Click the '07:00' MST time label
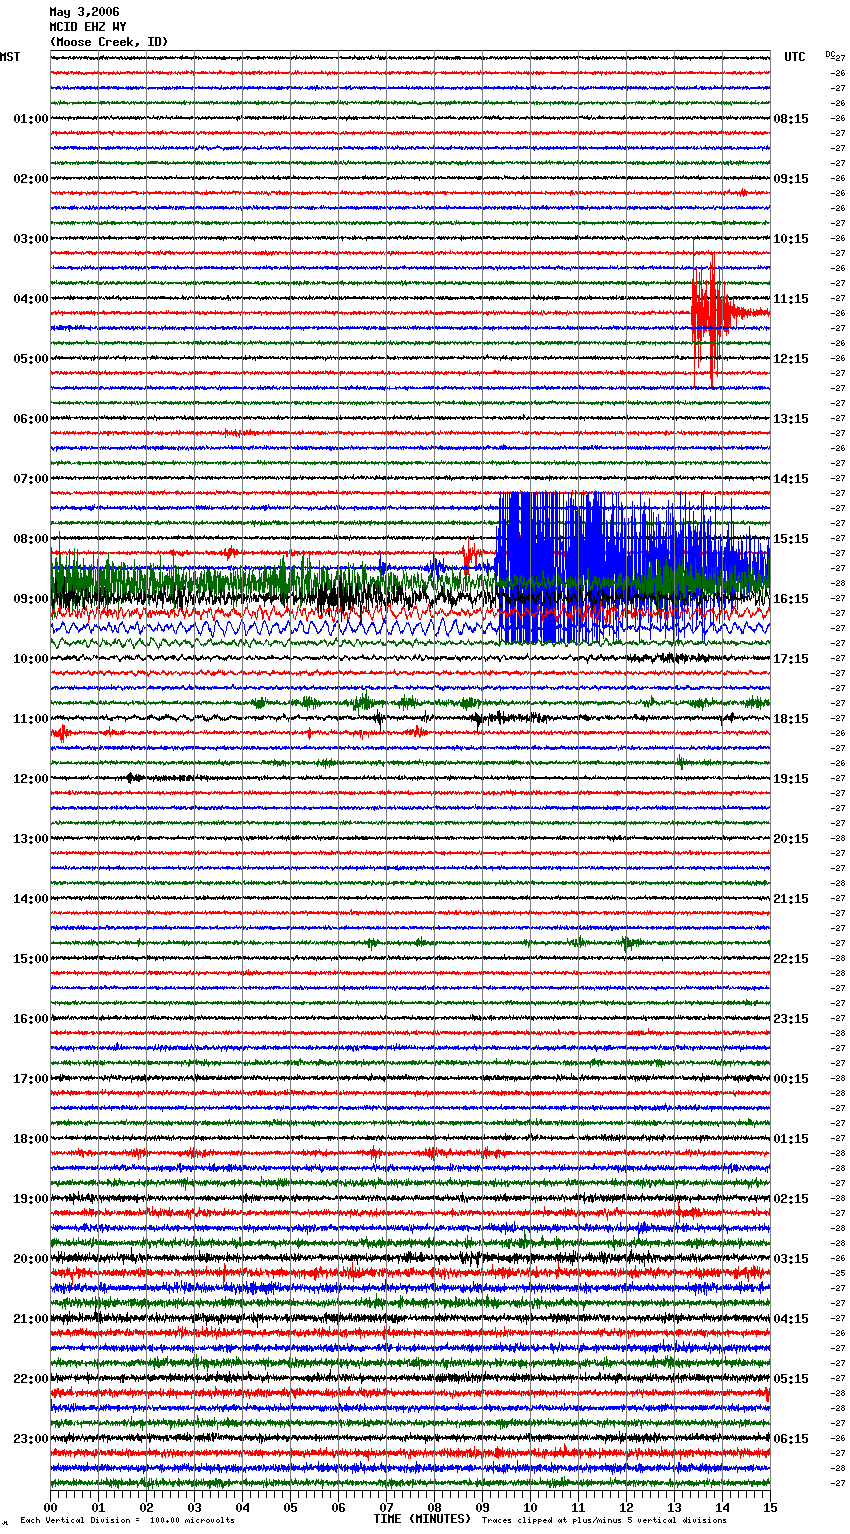 [x=31, y=479]
